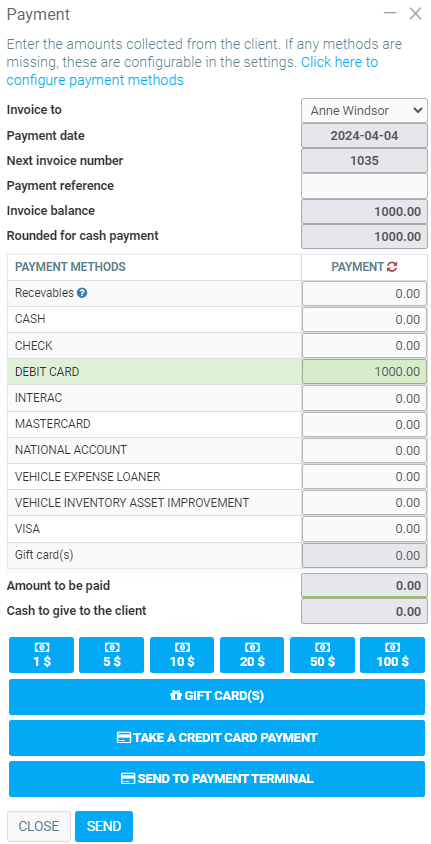Click the Recevables help question mark icon

pos(82,293)
